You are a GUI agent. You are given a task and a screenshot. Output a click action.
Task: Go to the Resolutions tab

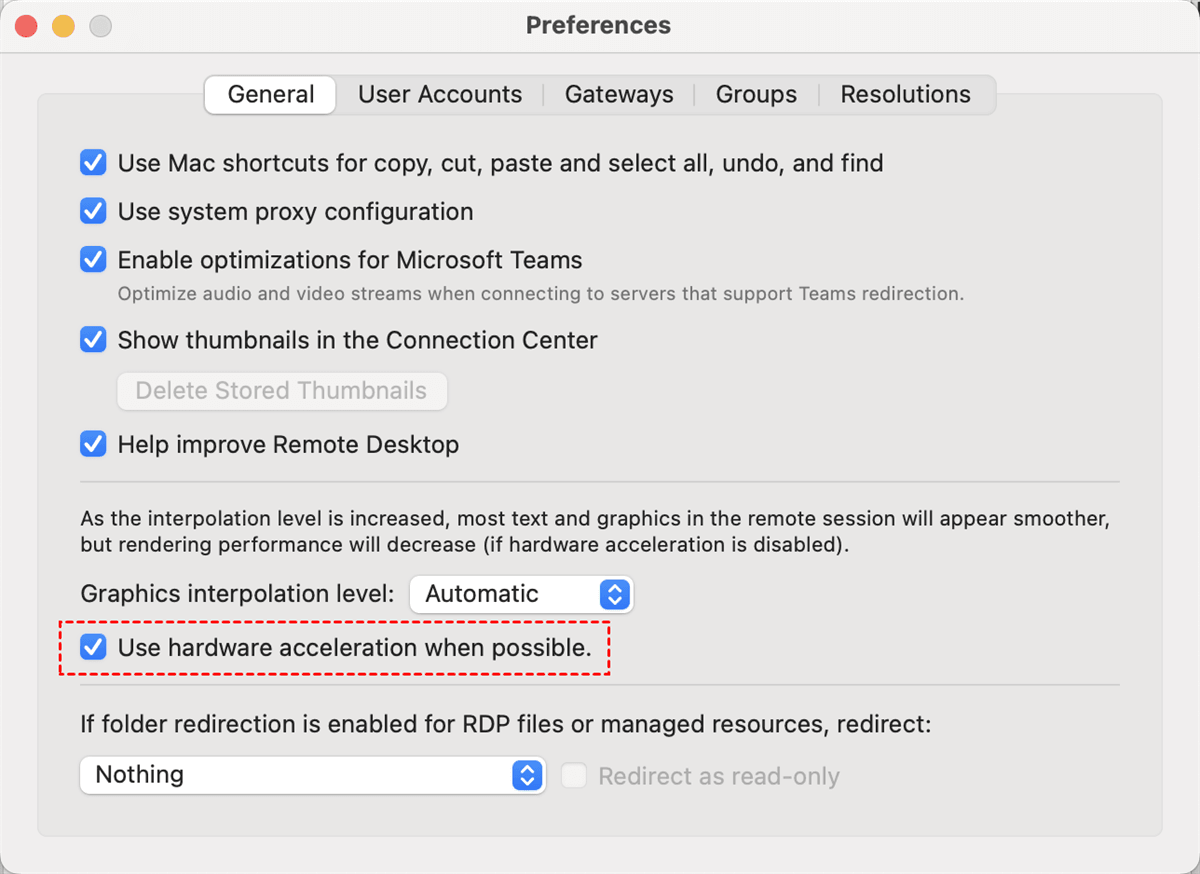tap(905, 95)
